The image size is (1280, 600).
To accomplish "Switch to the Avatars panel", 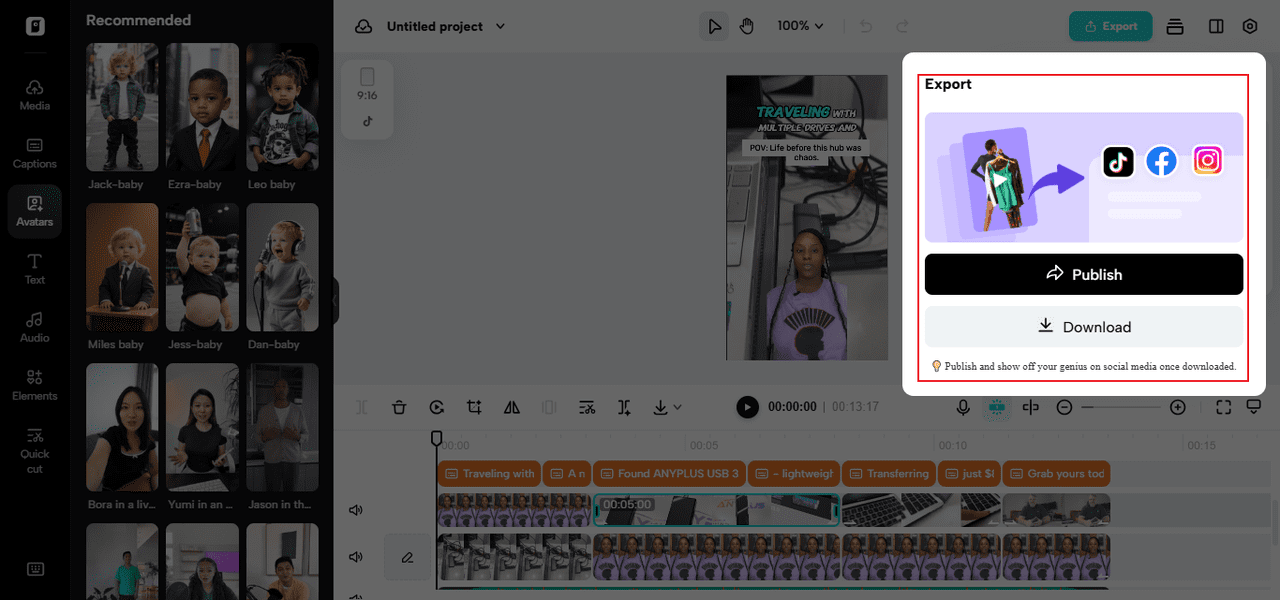I will pos(35,211).
